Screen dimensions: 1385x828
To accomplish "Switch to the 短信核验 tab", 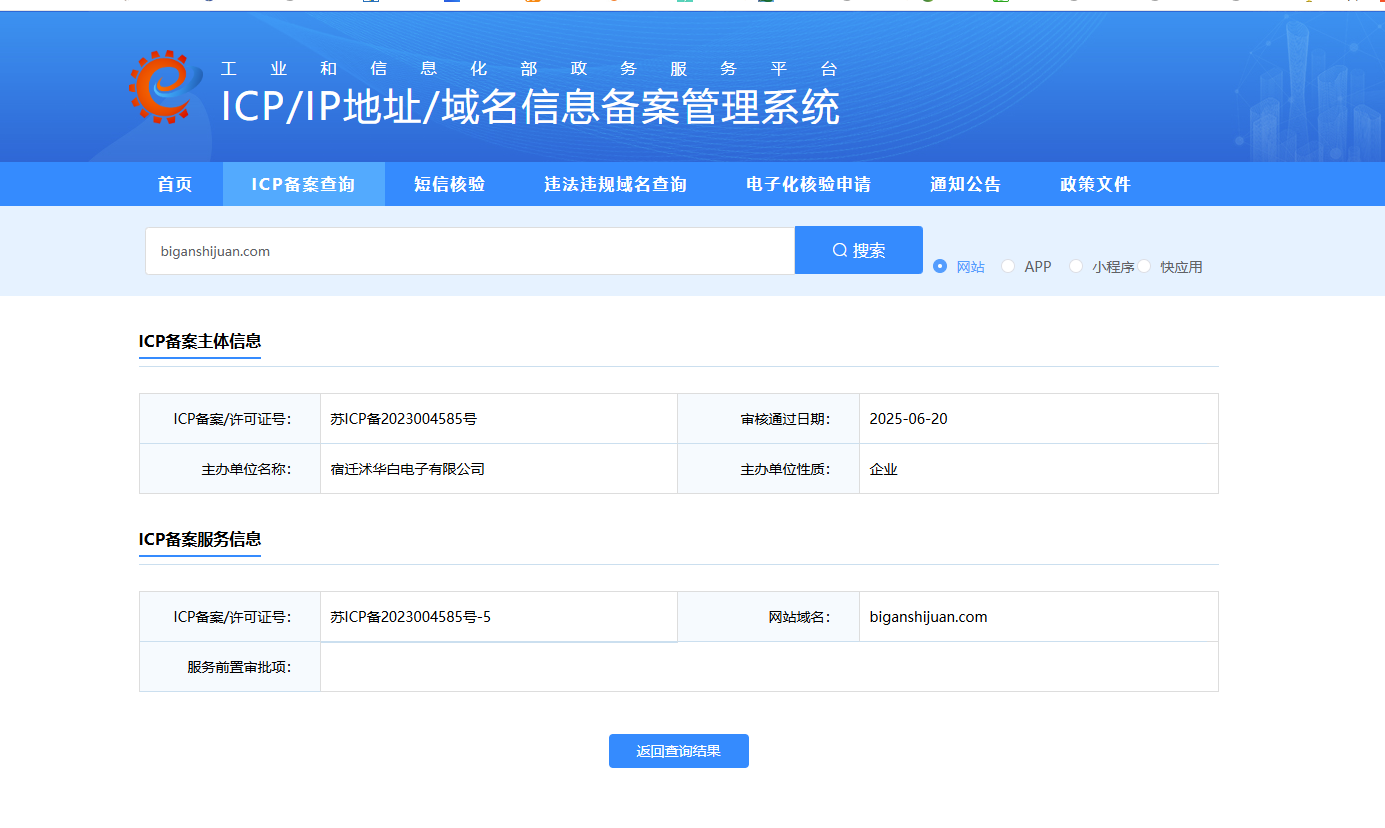I will (449, 184).
